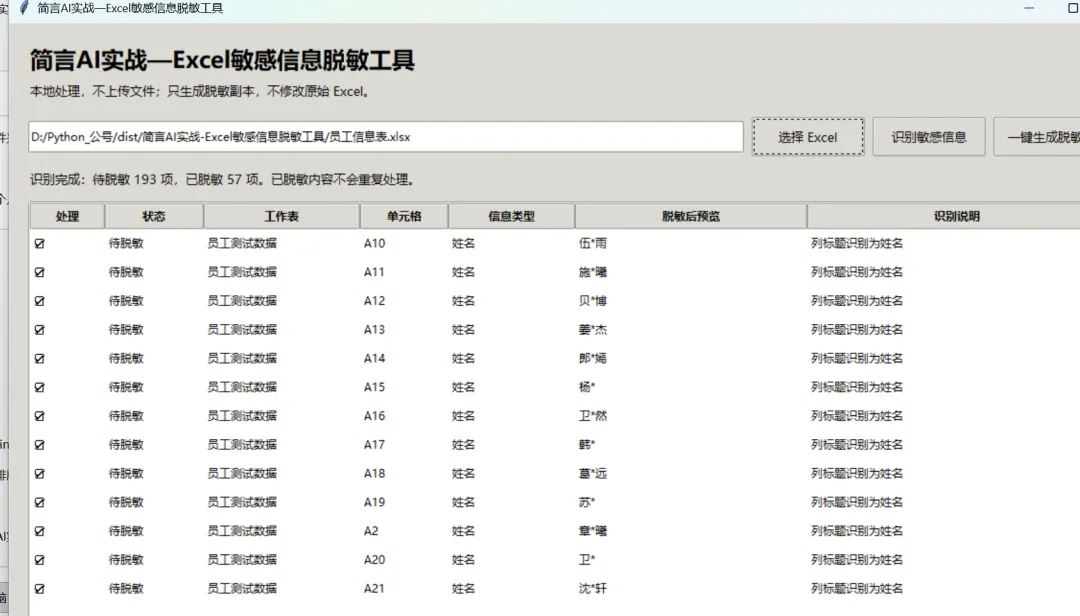Deselect the checkbox in row A14
1080x616 pixels.
tap(39, 358)
